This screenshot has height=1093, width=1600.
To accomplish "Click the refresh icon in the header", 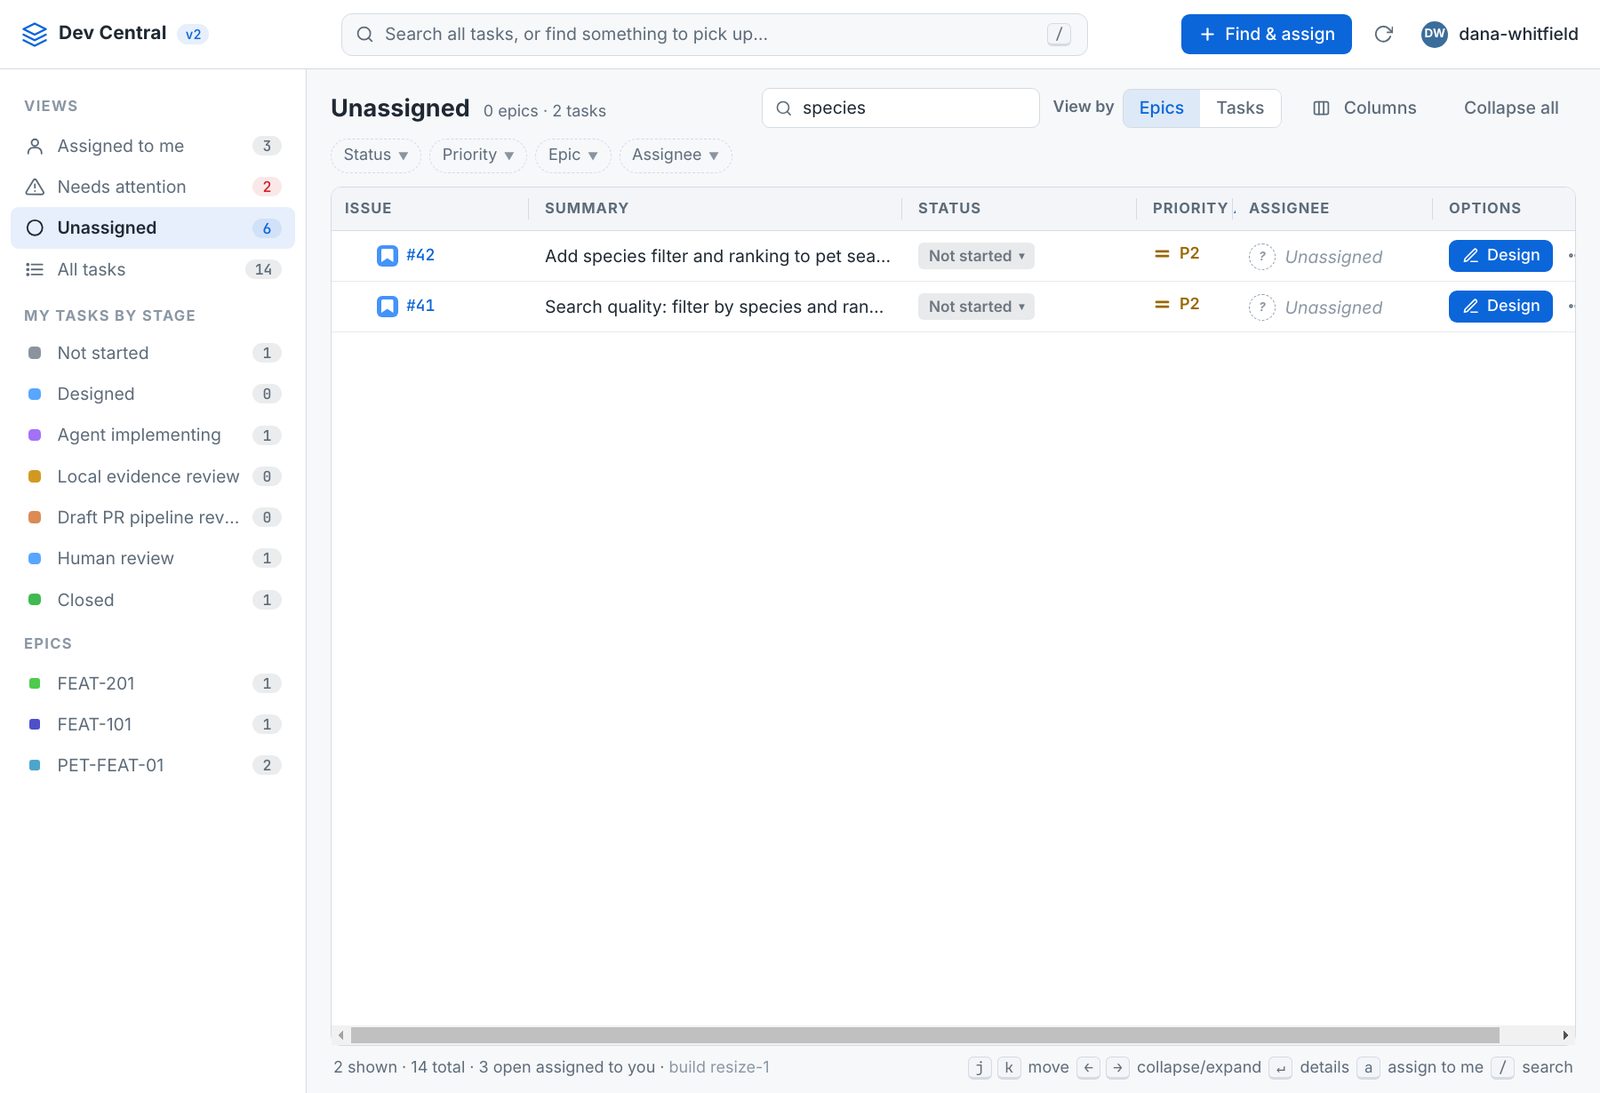I will 1384,34.
